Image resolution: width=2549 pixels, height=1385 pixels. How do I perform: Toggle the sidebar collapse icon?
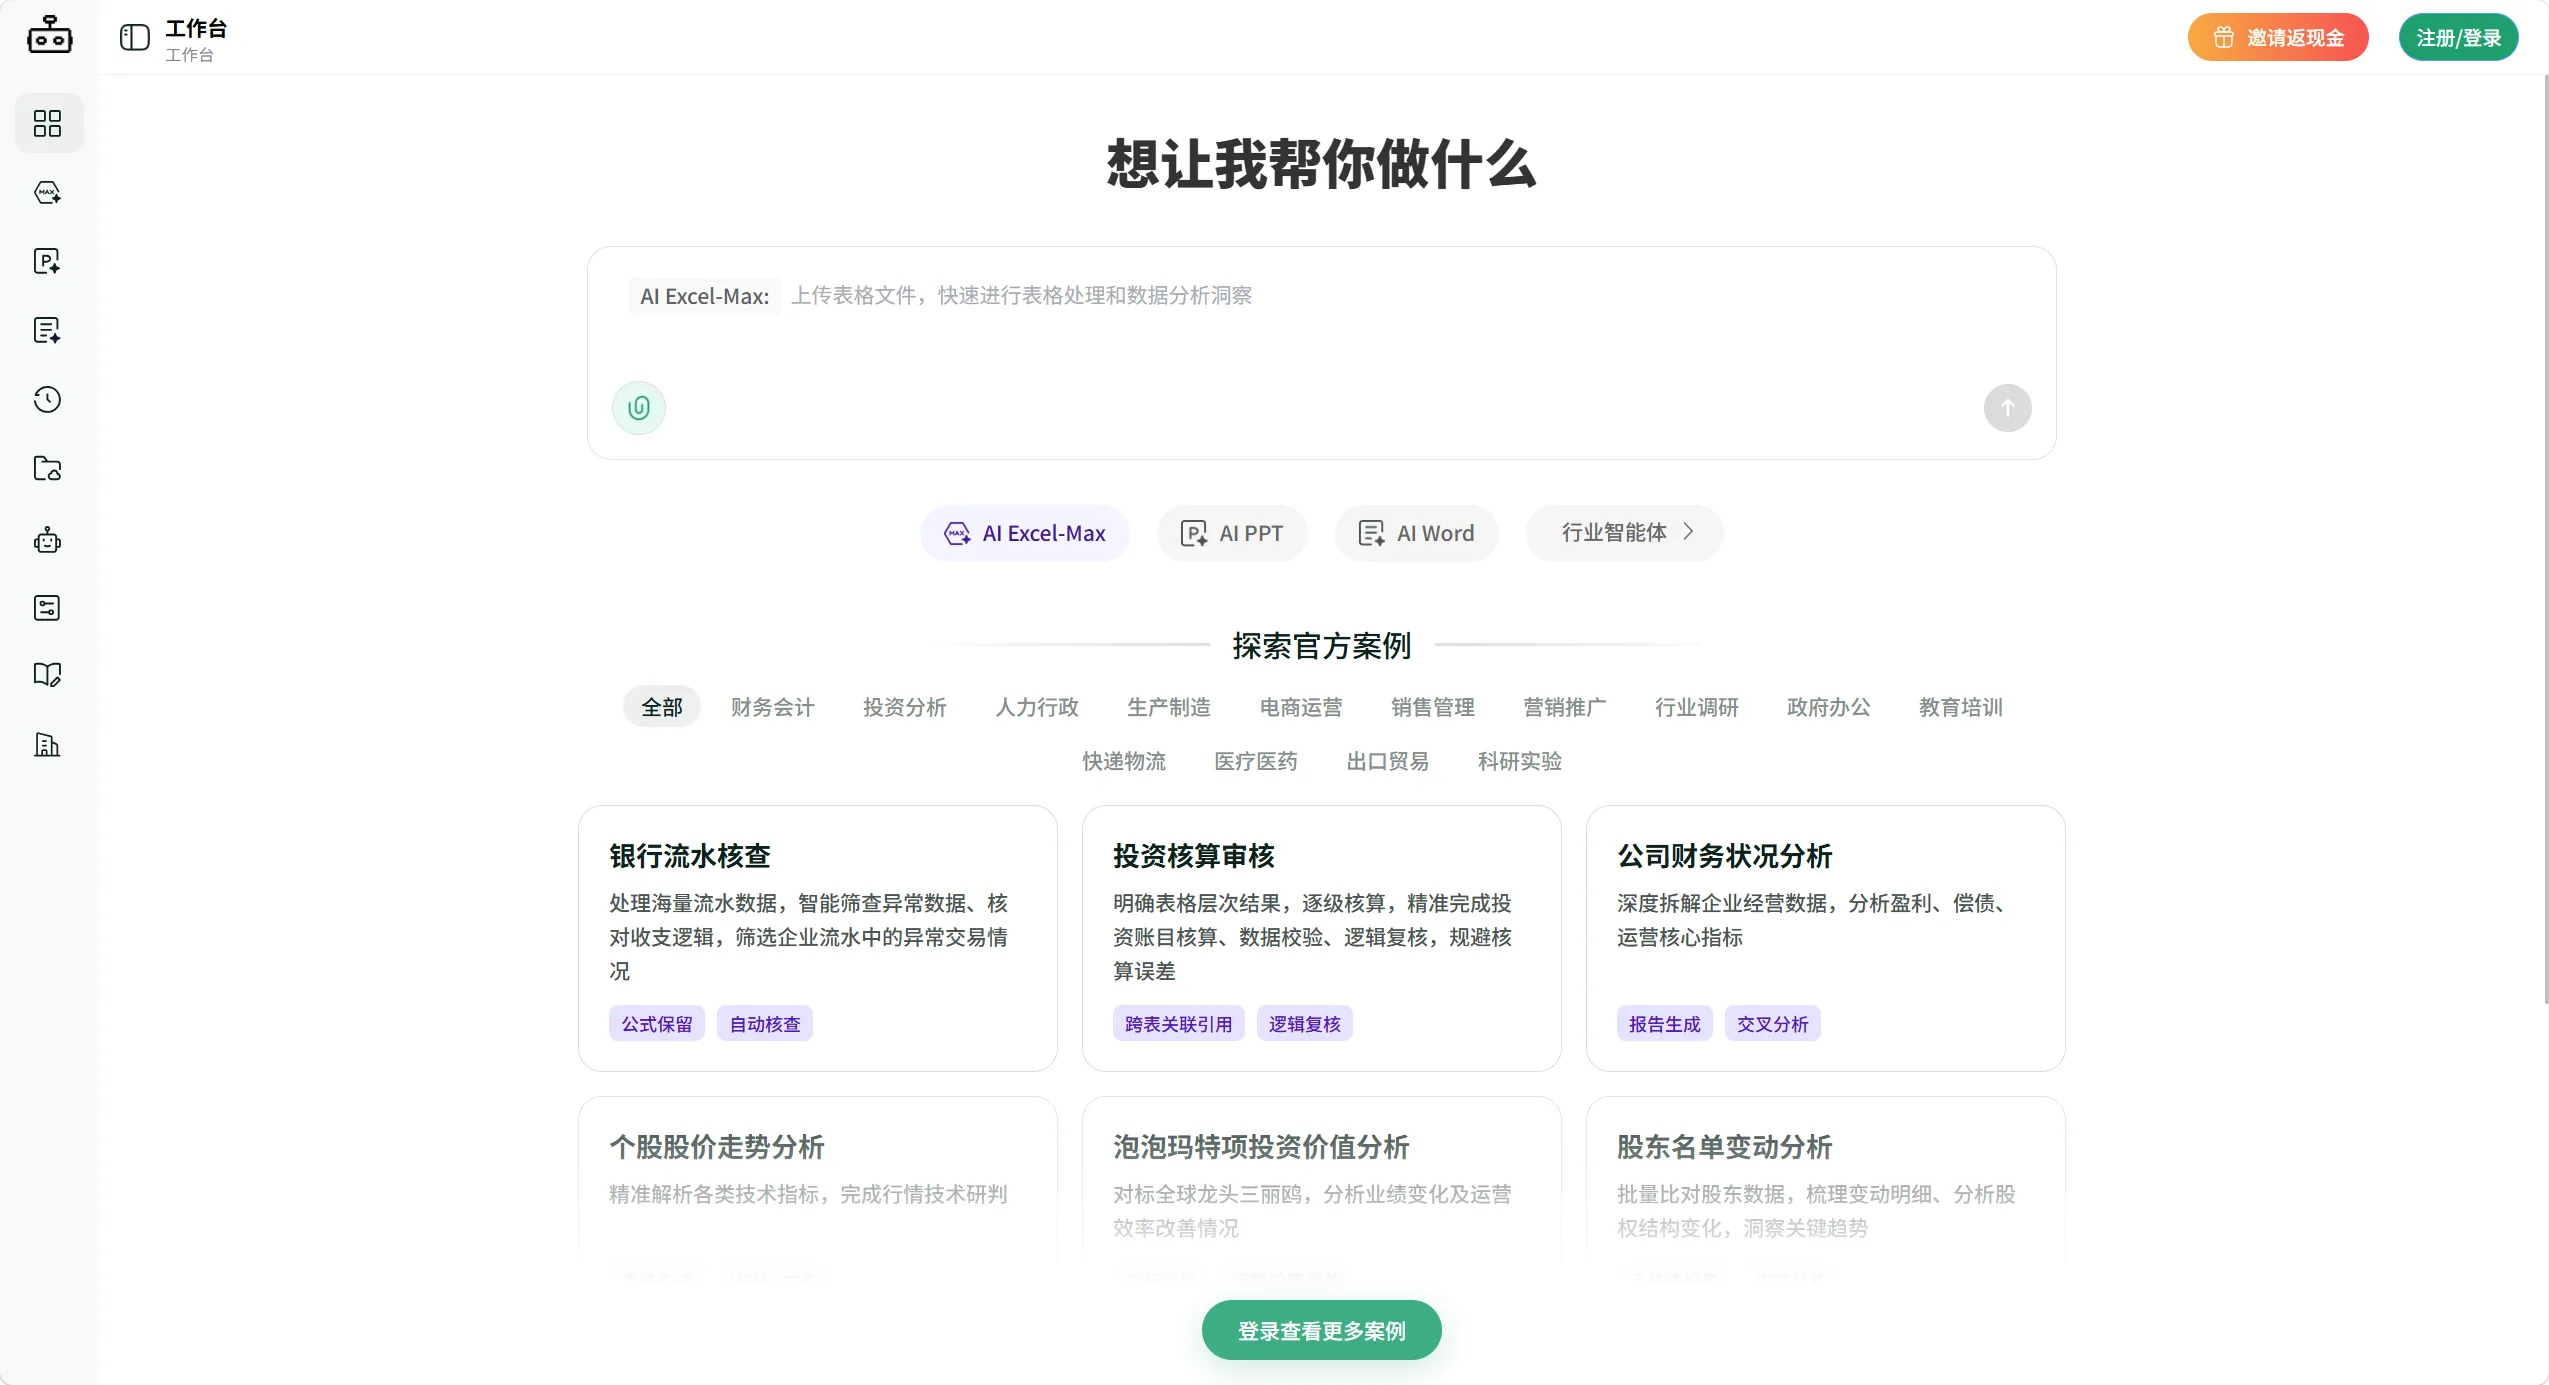pos(135,38)
